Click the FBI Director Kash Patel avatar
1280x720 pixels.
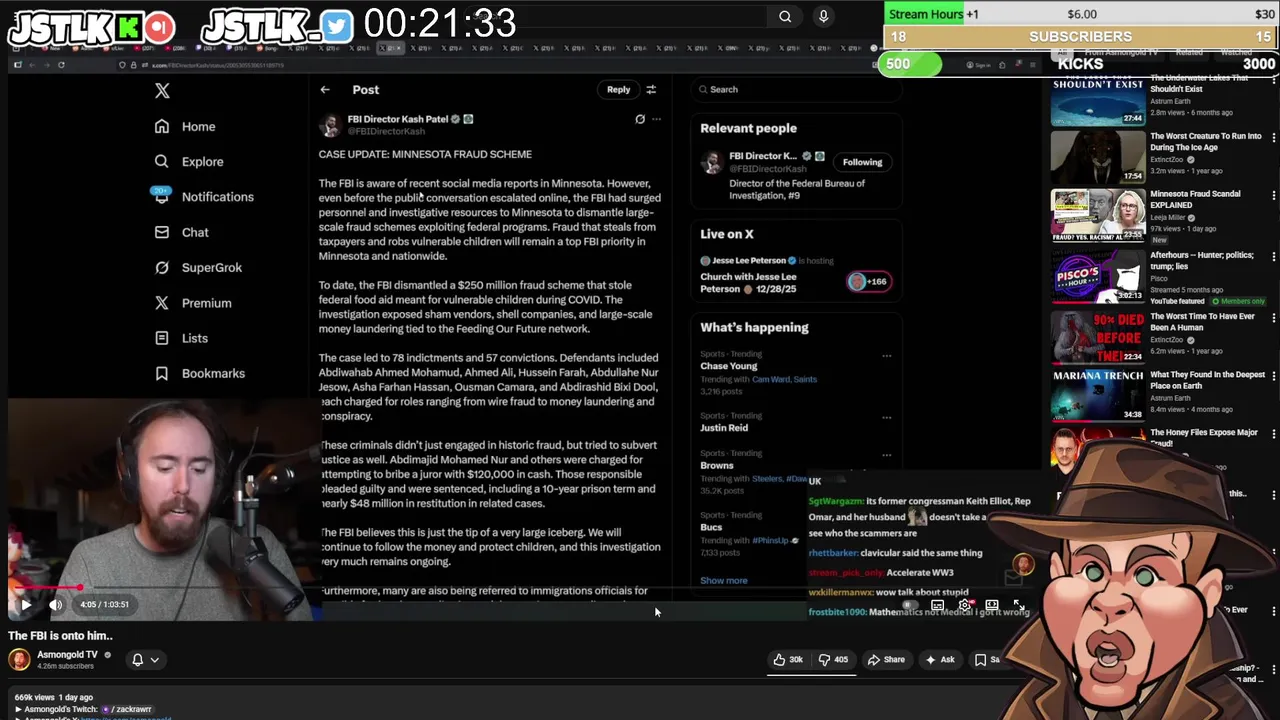tap(330, 125)
